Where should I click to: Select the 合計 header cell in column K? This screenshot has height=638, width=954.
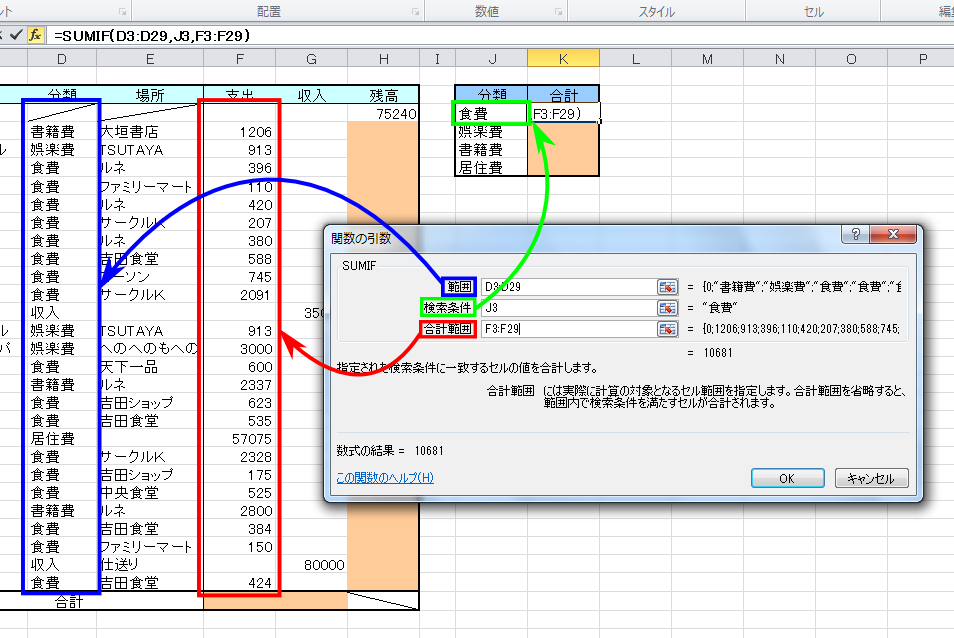pyautogui.click(x=563, y=95)
